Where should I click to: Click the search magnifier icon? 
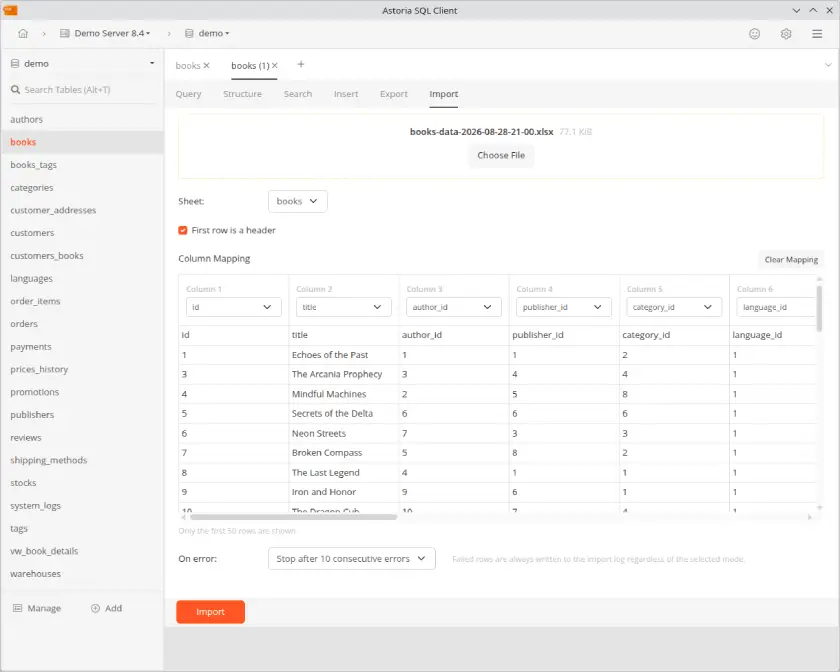point(16,89)
